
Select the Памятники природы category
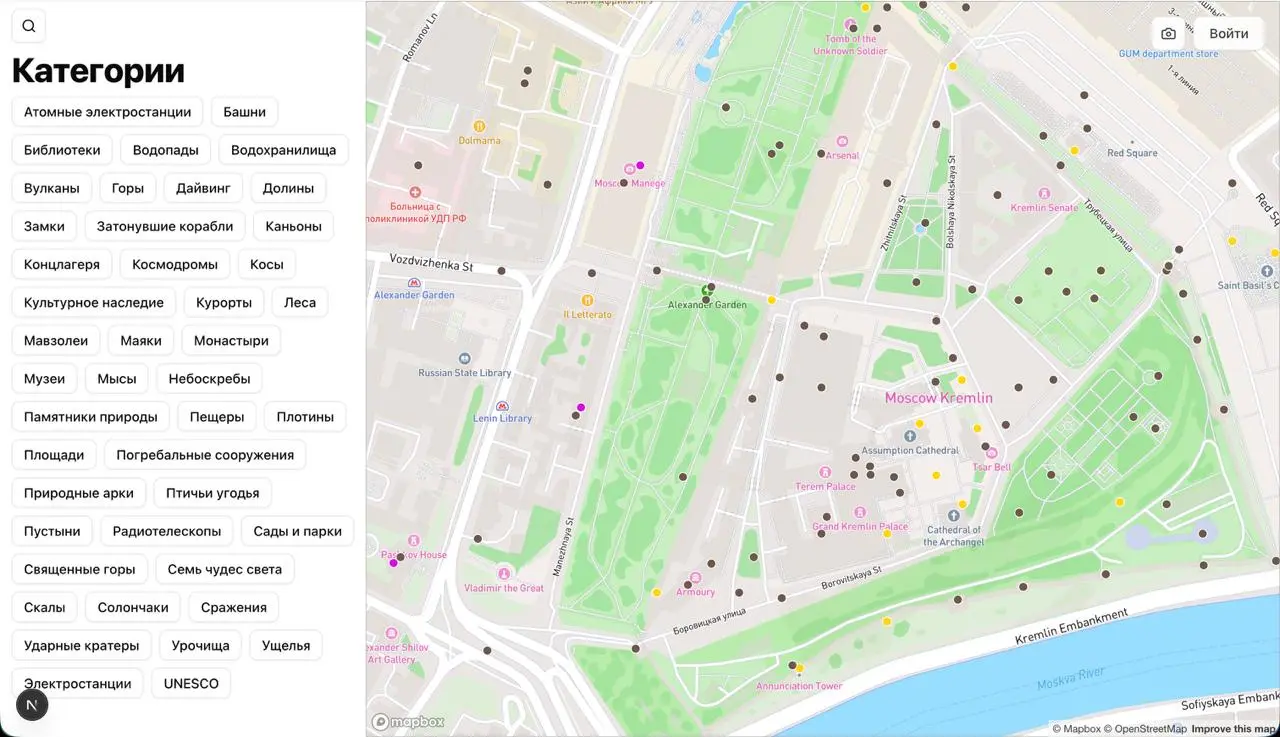[91, 417]
